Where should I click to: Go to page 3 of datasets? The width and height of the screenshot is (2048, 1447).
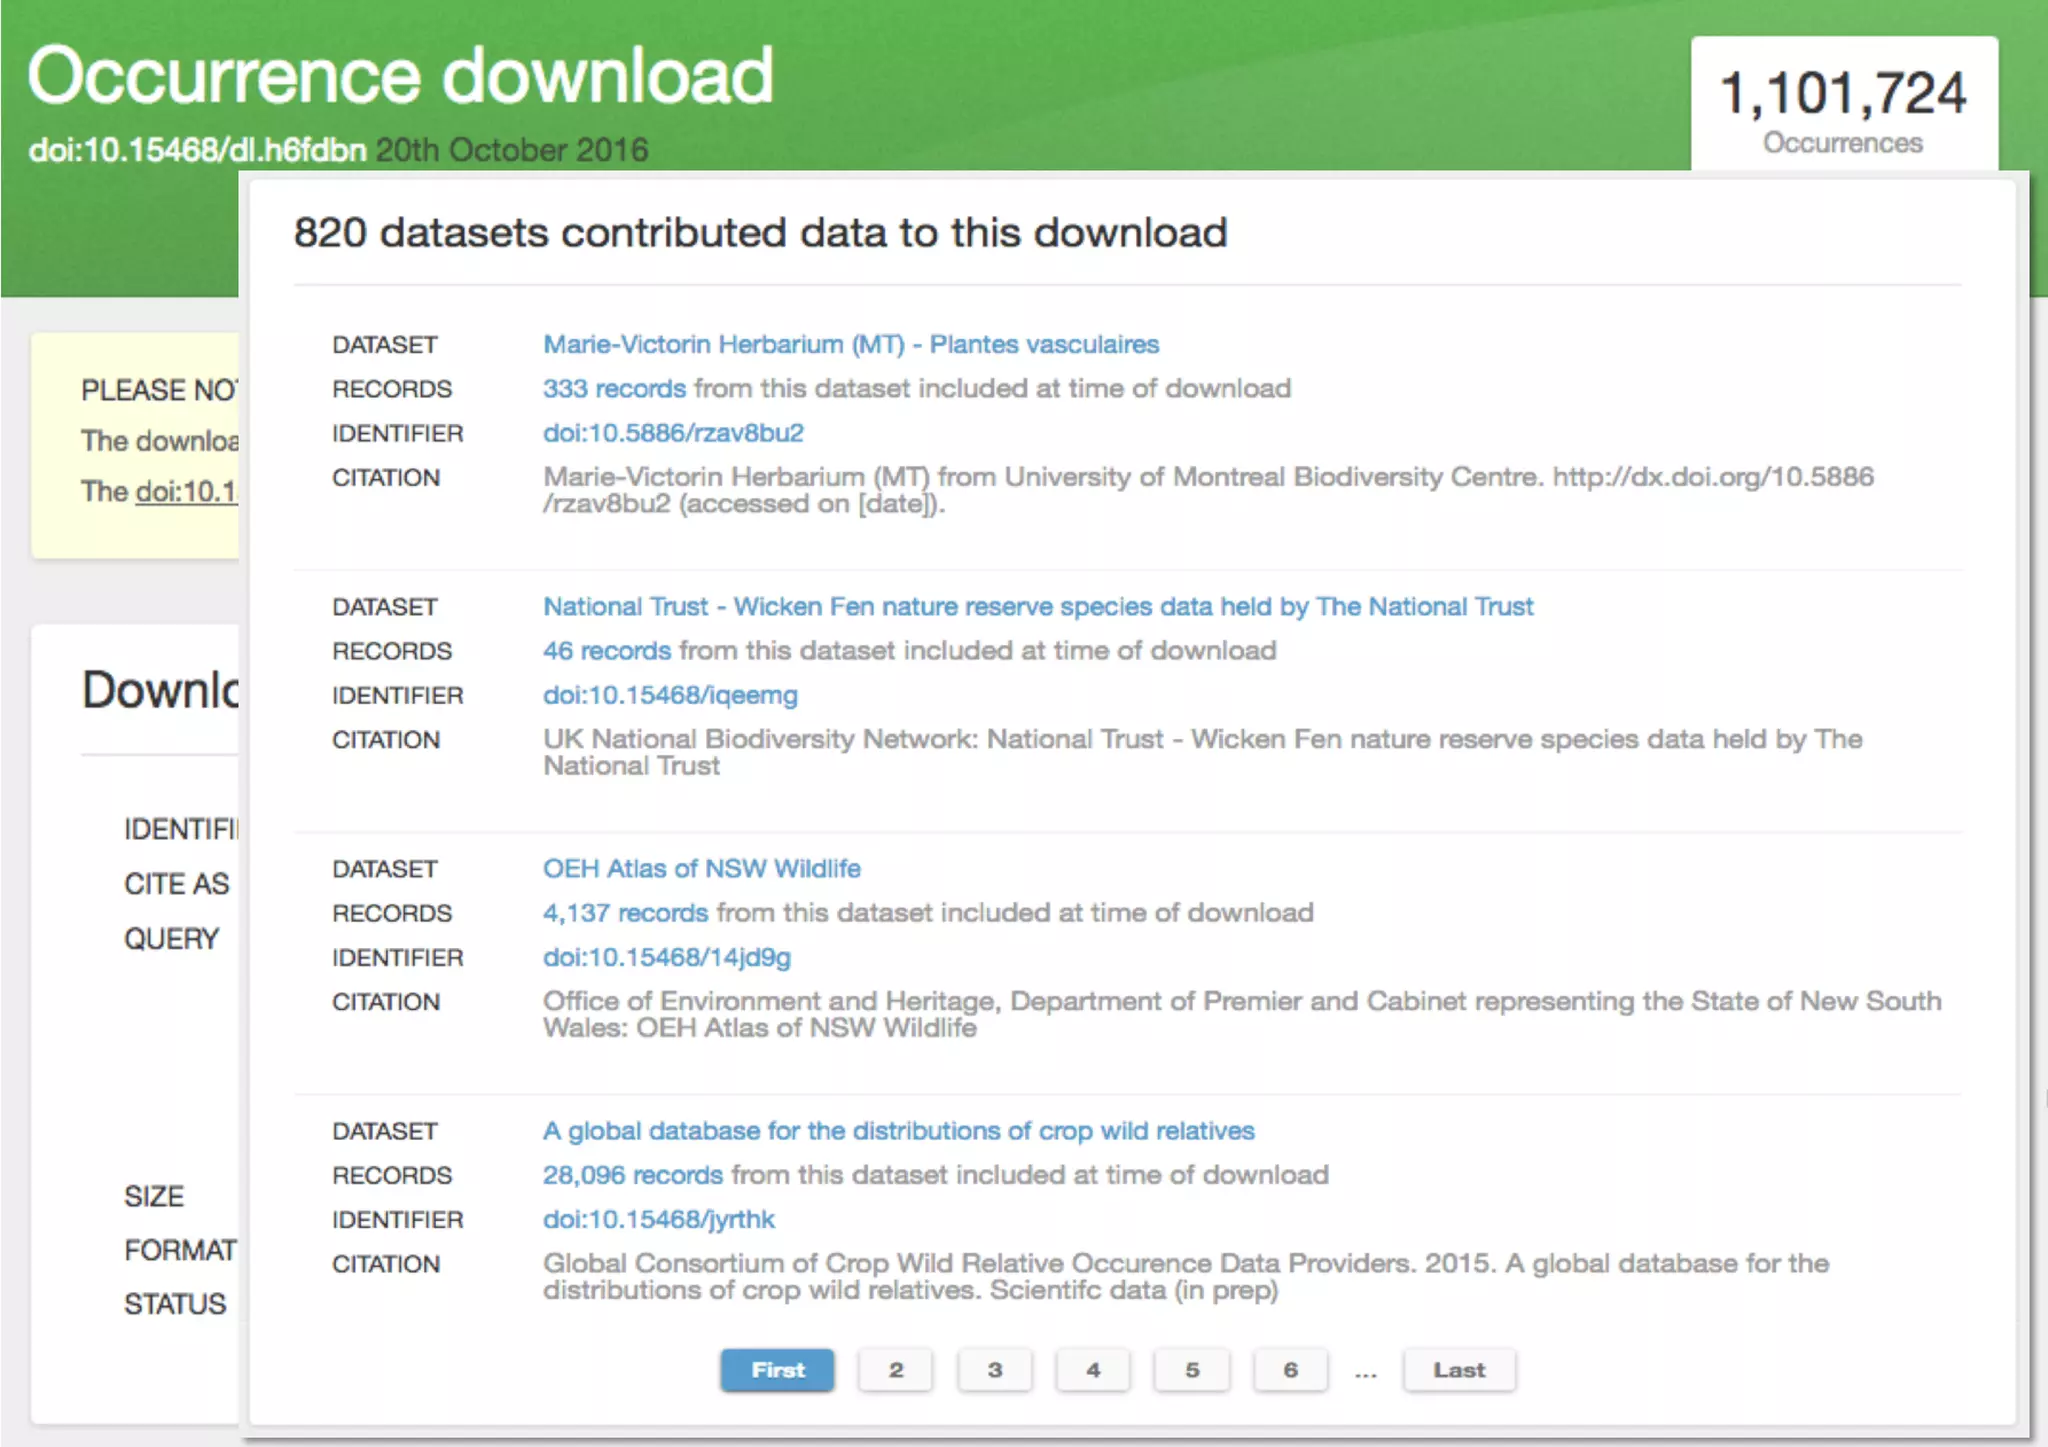(994, 1370)
